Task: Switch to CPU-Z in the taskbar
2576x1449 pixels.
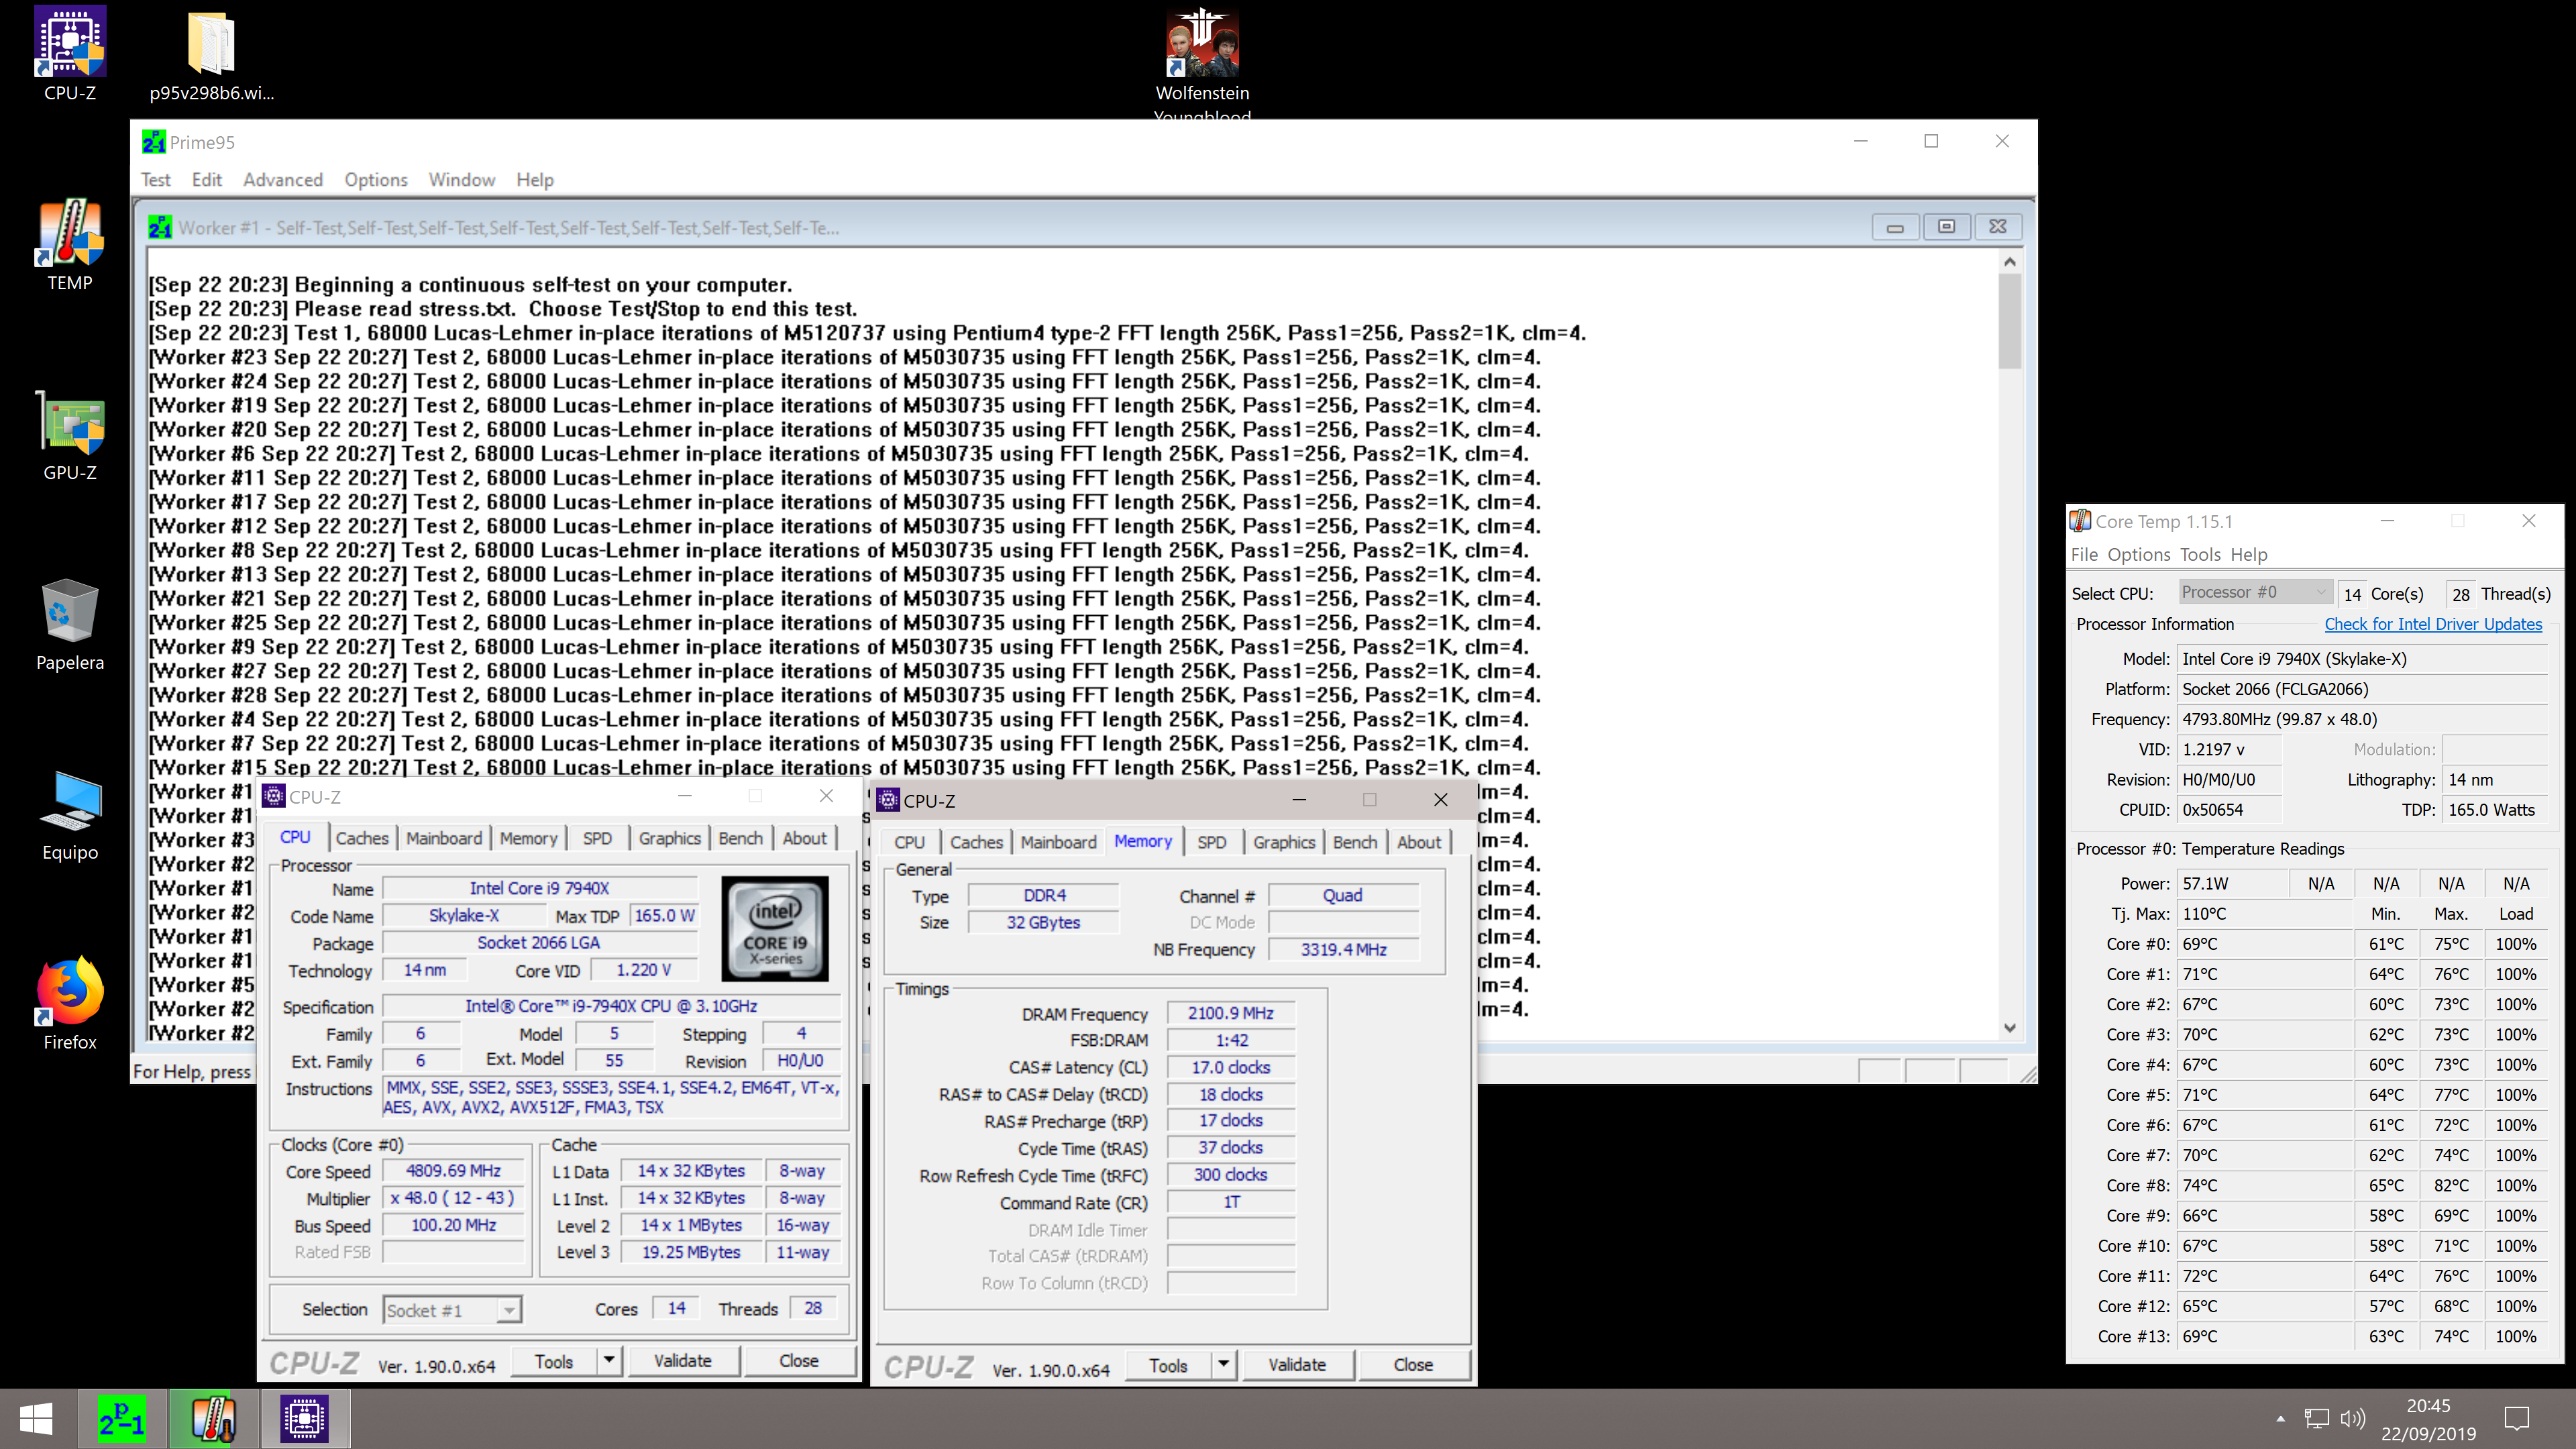Action: 304,1419
